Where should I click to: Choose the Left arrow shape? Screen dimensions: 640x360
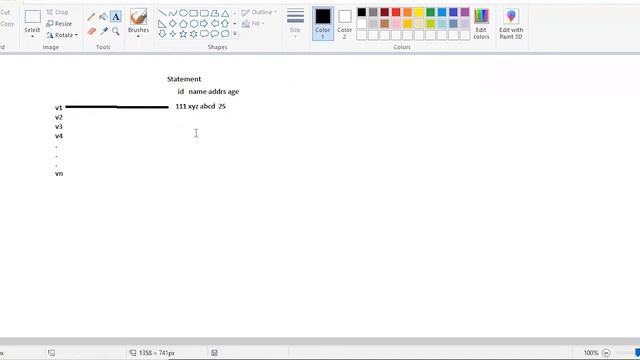point(215,24)
